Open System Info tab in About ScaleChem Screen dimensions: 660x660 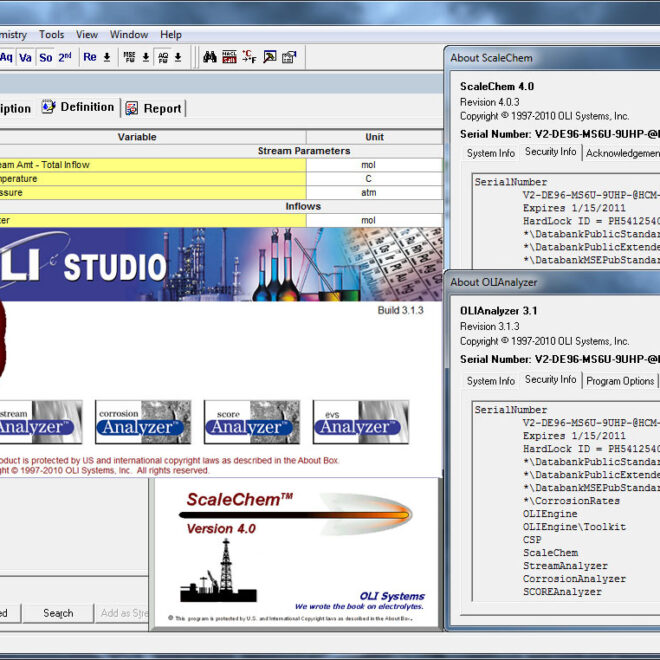(x=490, y=153)
